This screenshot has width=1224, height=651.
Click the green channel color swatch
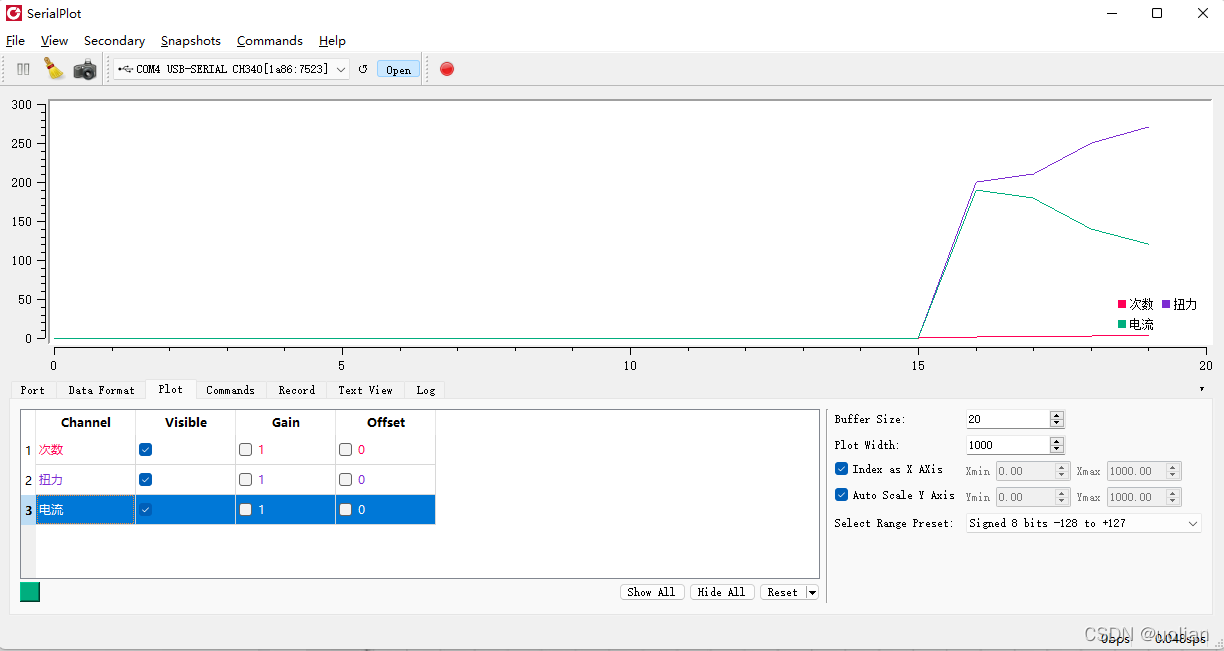click(x=30, y=592)
